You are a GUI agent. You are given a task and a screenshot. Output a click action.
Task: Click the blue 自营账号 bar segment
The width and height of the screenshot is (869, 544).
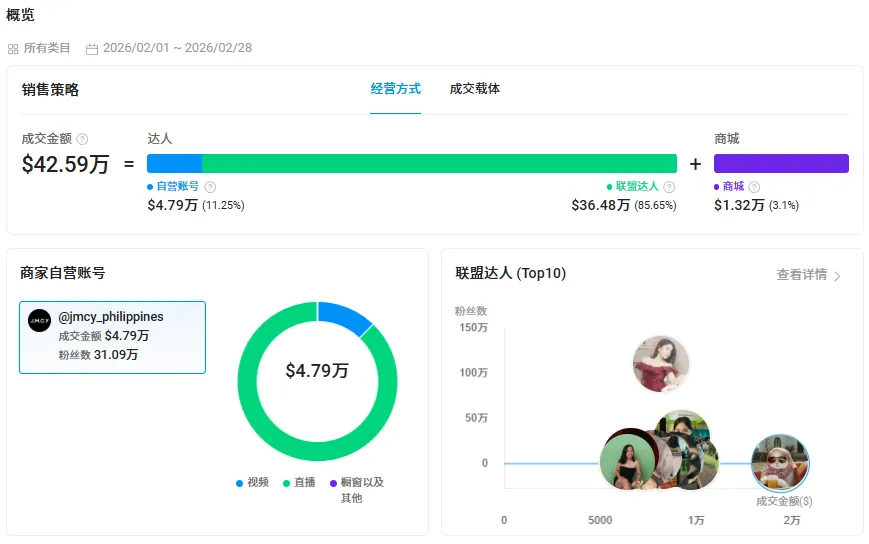tap(174, 164)
